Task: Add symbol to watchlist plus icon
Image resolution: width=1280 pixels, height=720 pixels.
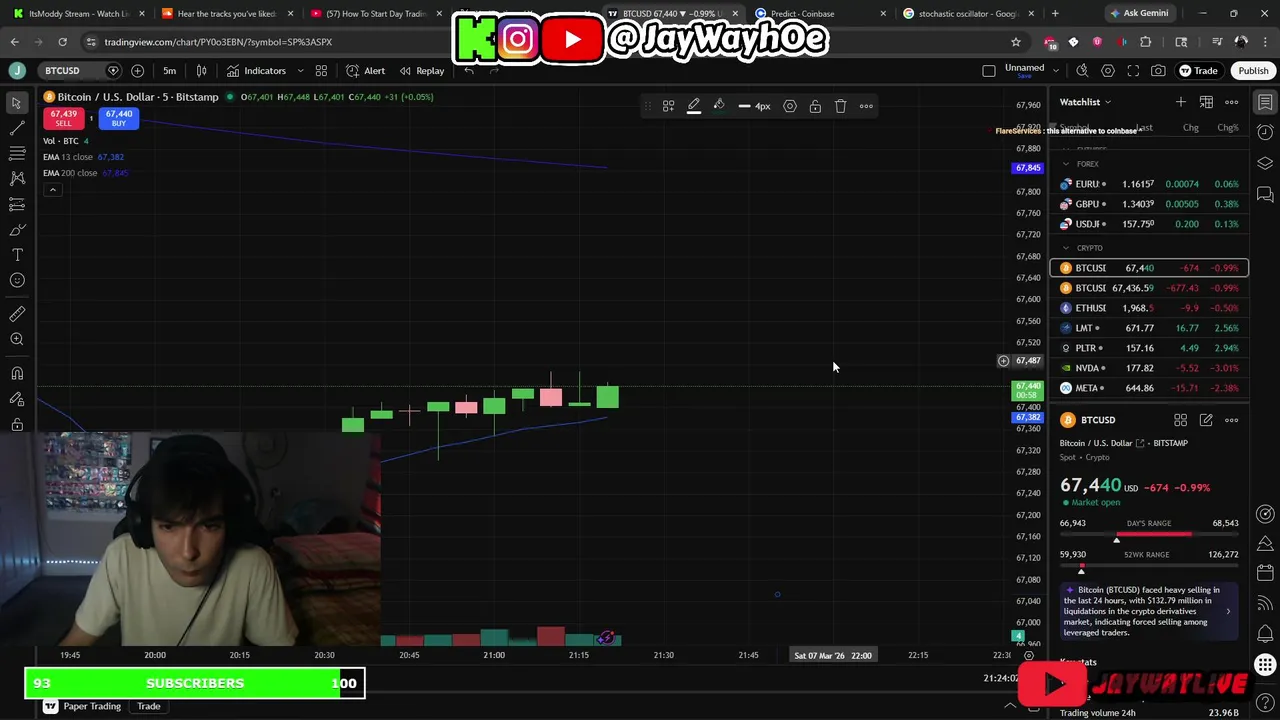Action: 1181,102
